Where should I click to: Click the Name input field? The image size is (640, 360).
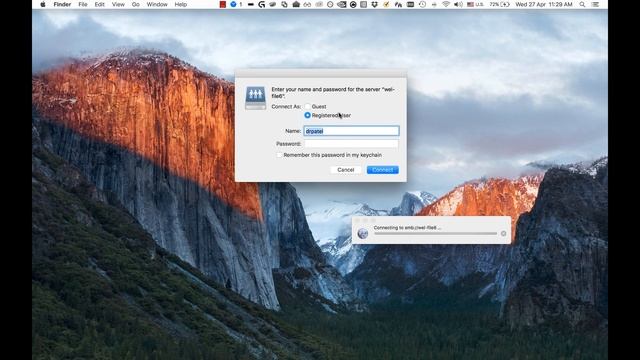point(351,131)
